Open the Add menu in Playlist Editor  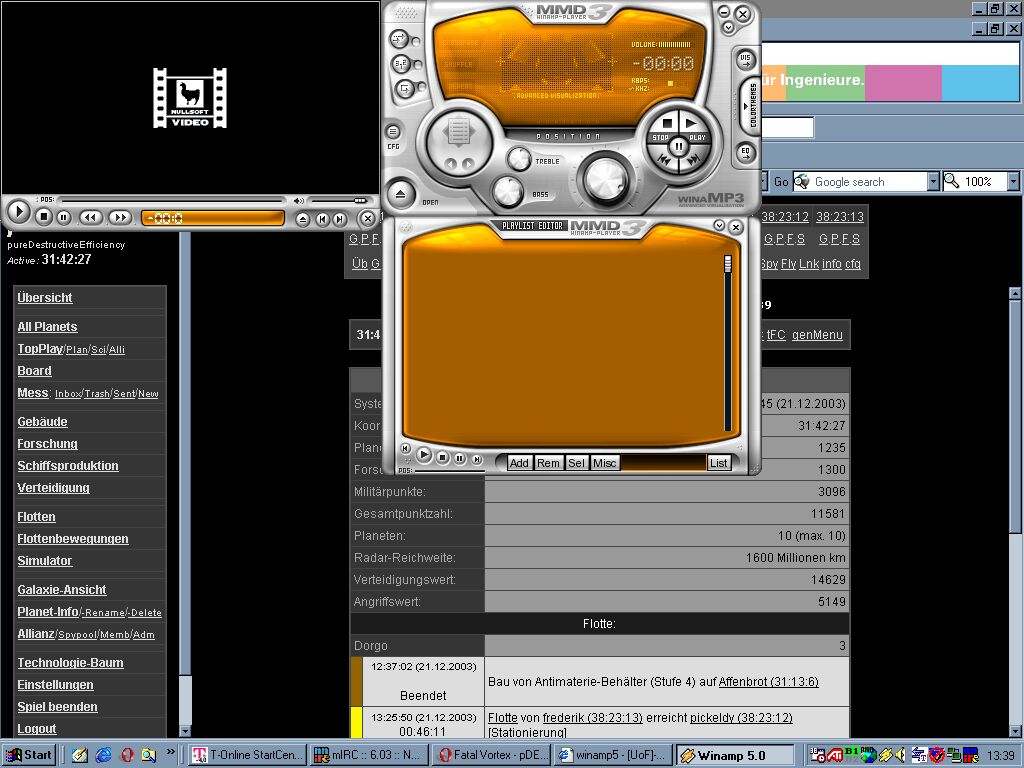519,463
